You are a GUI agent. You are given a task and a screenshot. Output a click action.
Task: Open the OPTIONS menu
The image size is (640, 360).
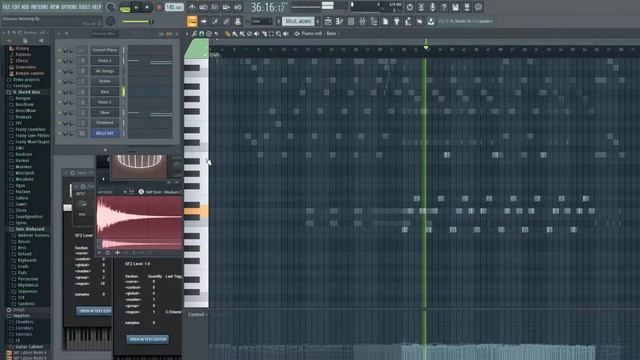(x=69, y=7)
